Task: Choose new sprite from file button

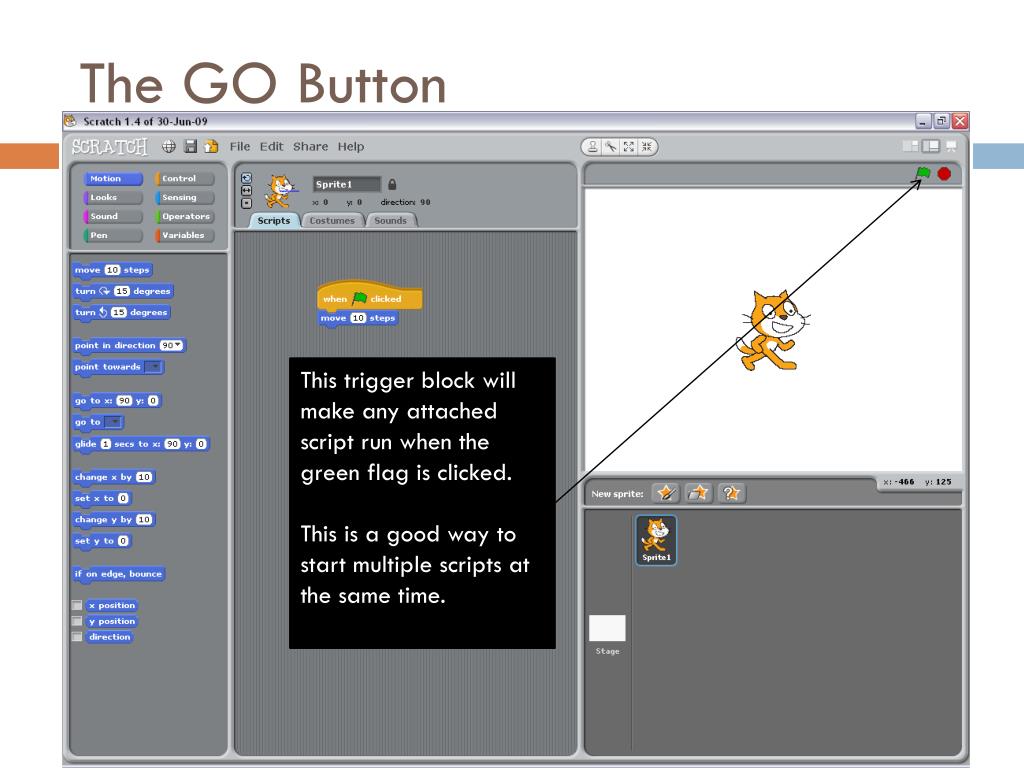Action: pyautogui.click(x=699, y=493)
